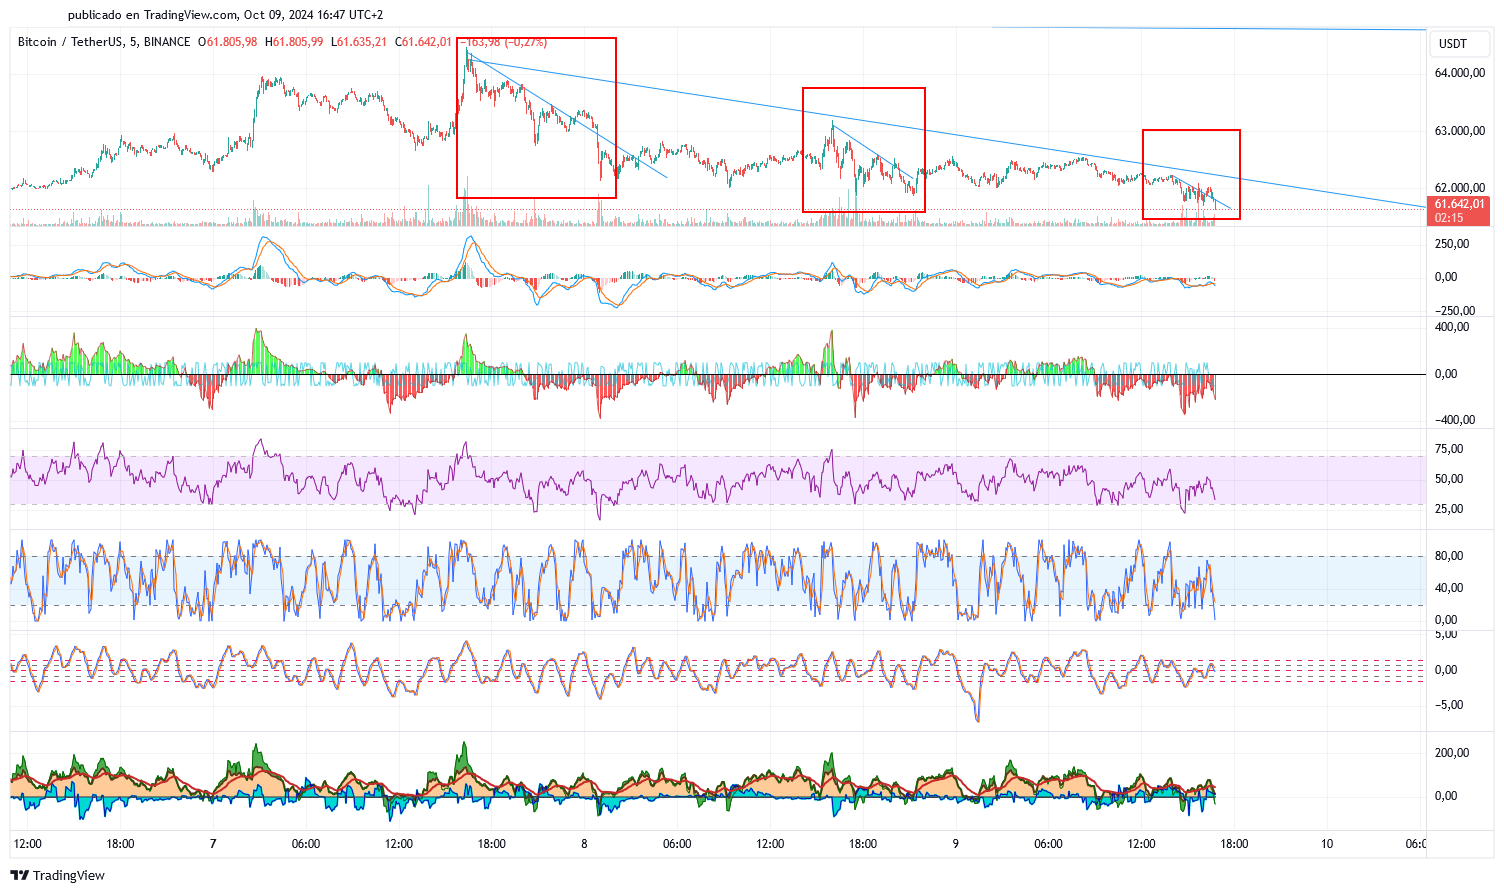Click the red 61.642,01 current price tag
The width and height of the screenshot is (1504, 893).
click(x=1459, y=210)
